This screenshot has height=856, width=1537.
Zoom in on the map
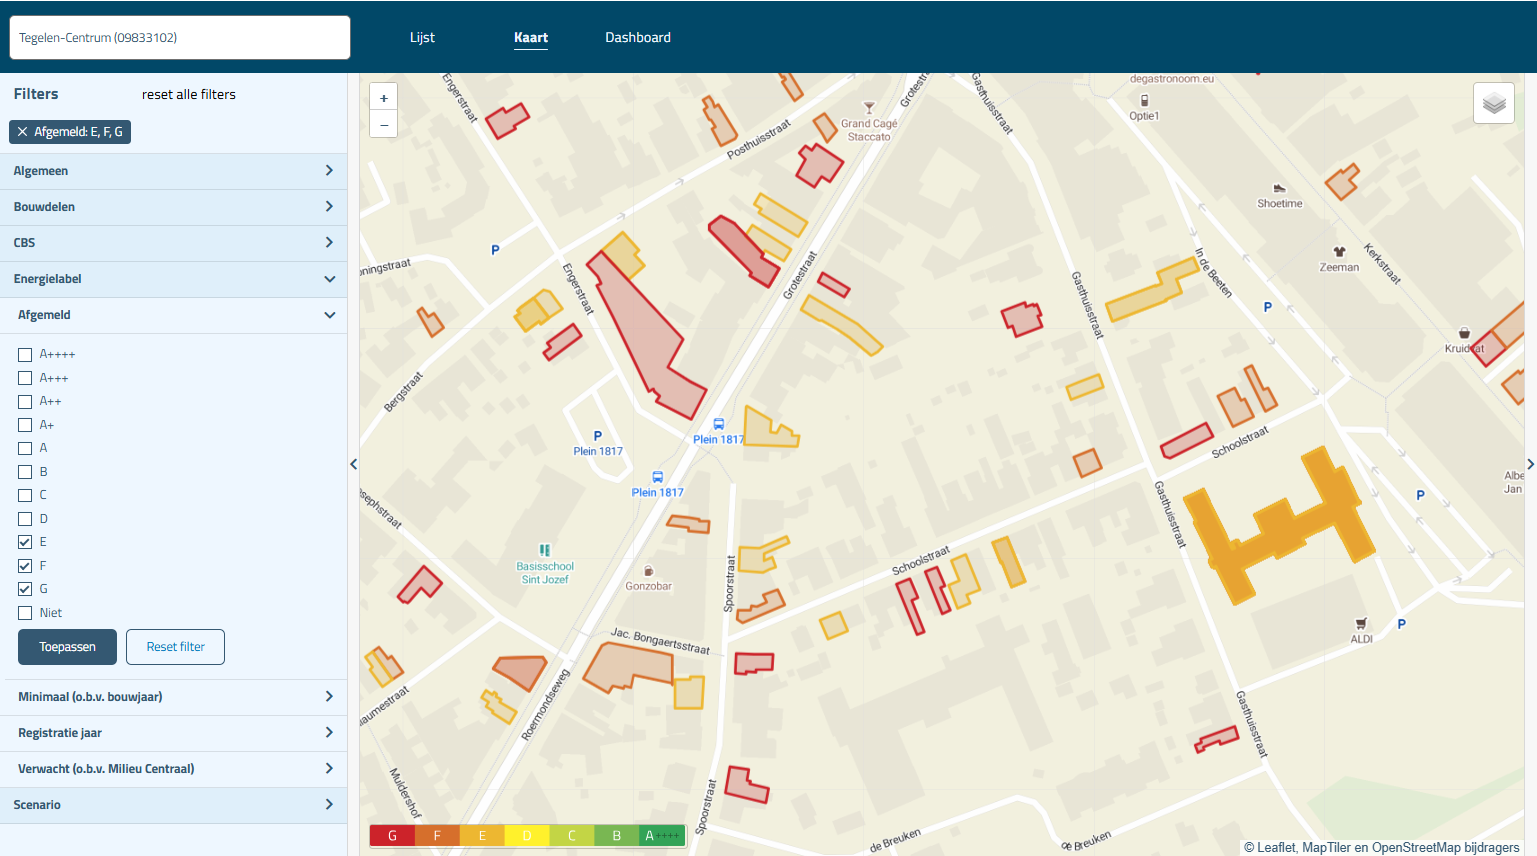pos(384,98)
